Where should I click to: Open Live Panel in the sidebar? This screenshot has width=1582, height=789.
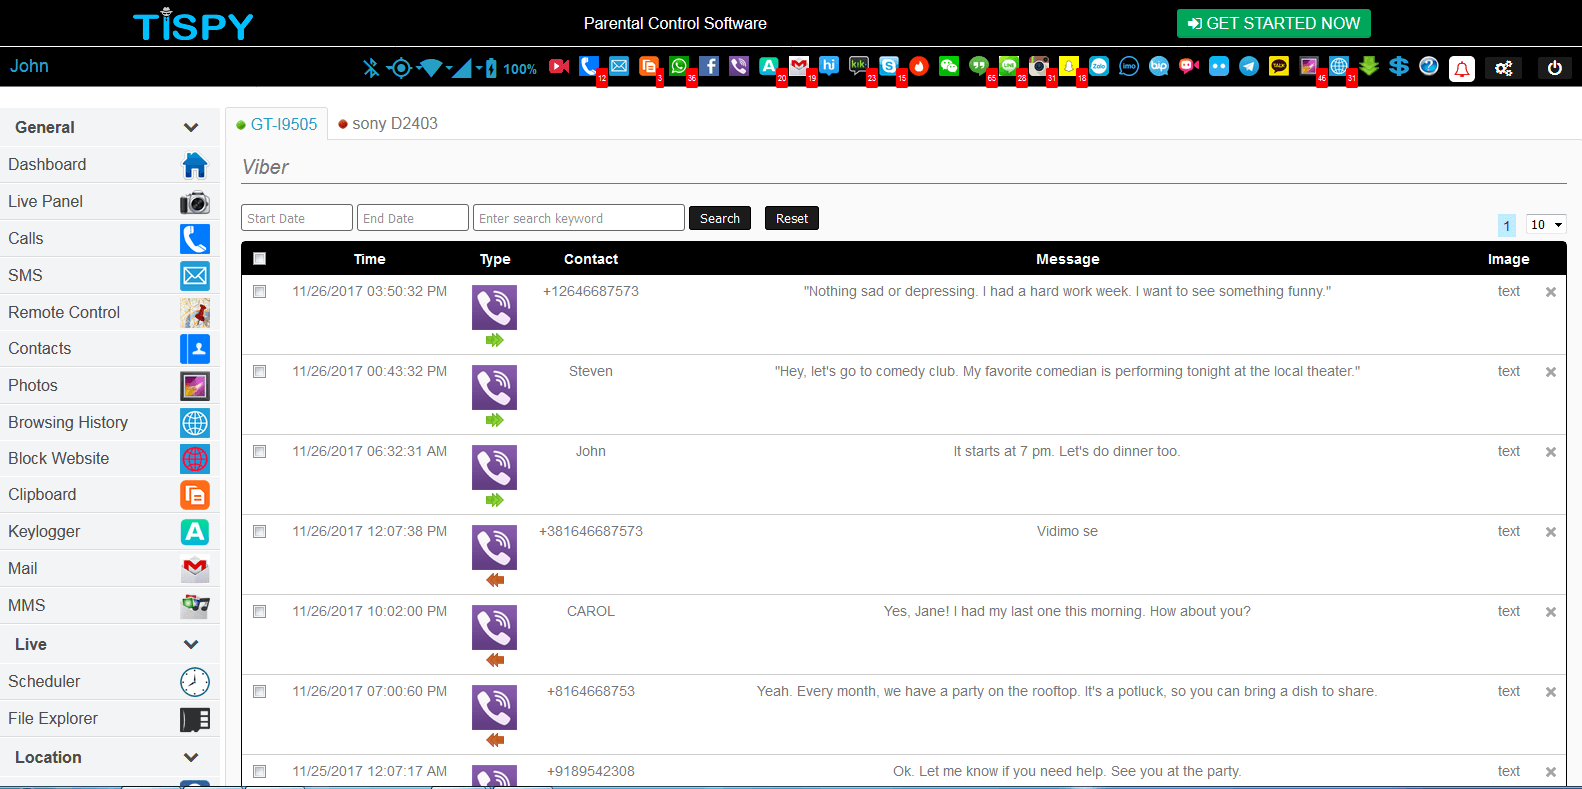(x=109, y=201)
